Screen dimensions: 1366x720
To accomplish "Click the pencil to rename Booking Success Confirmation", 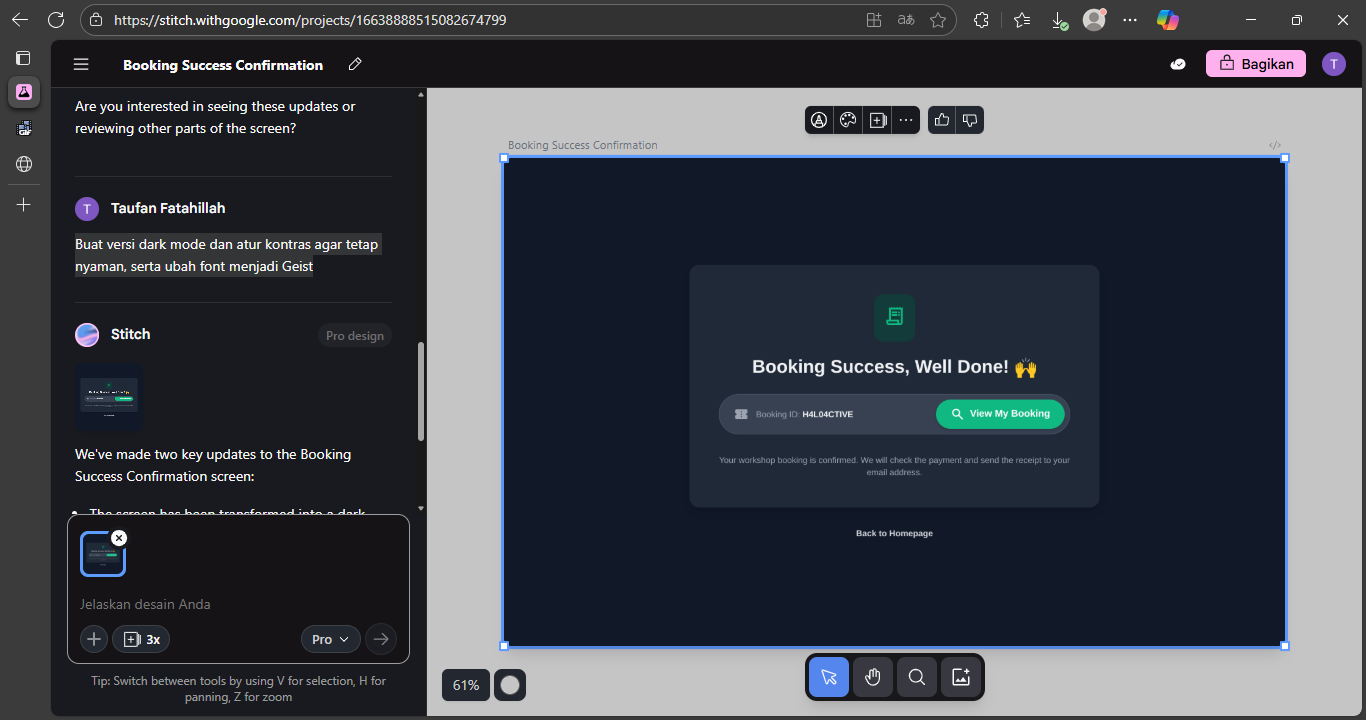I will [354, 64].
